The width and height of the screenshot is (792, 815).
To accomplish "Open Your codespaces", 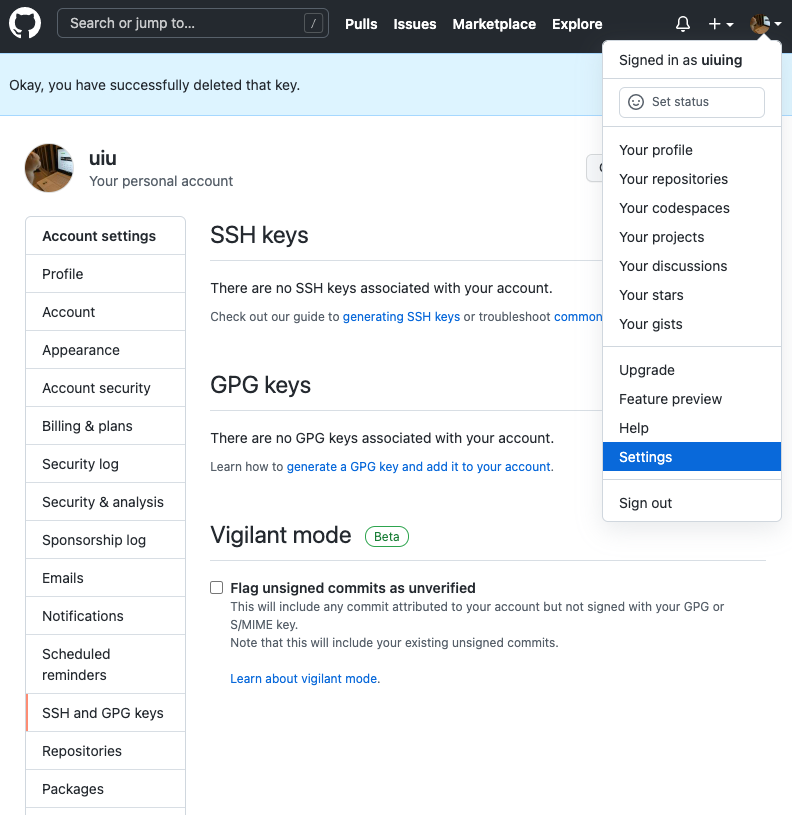I will point(692,208).
